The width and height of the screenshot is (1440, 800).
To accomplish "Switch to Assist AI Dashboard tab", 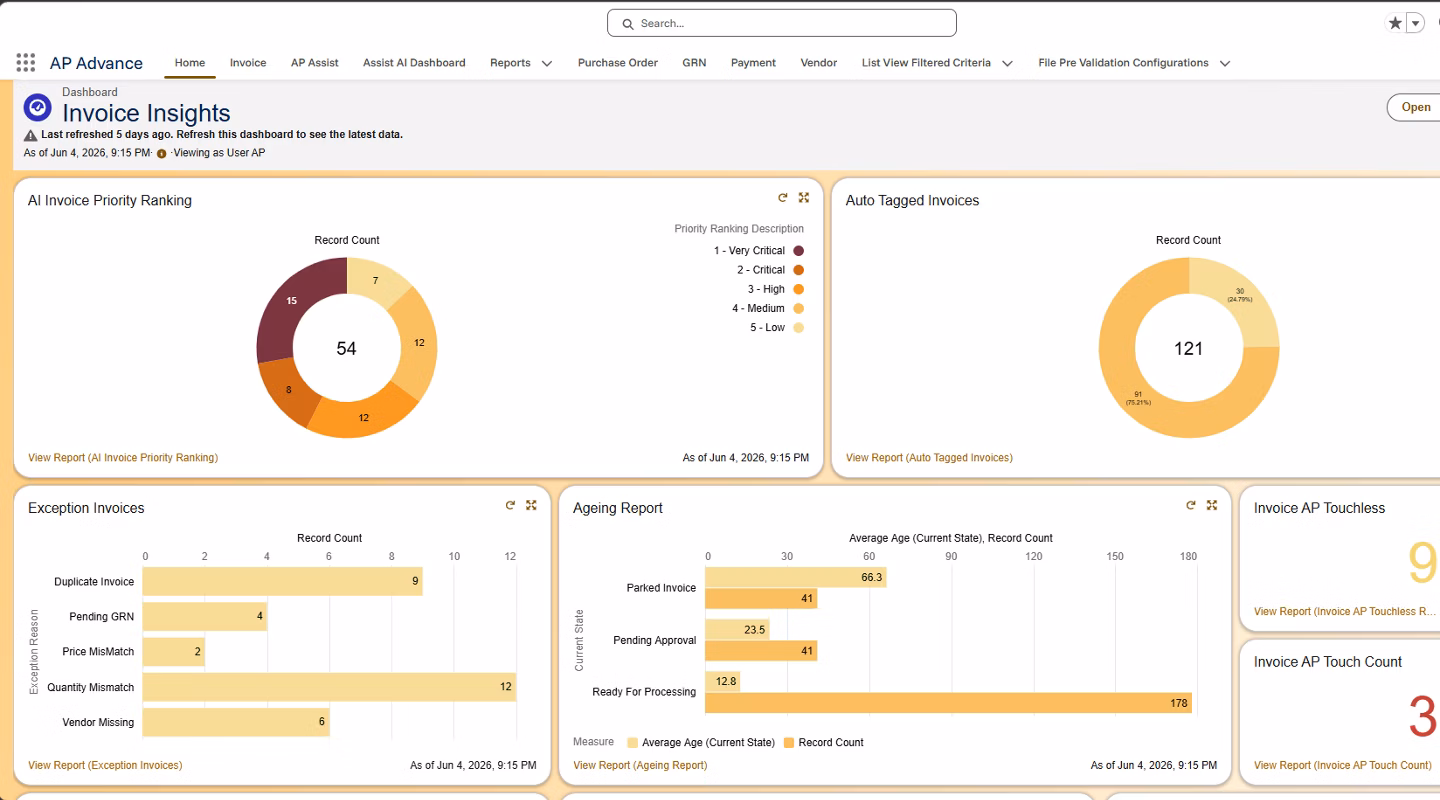I will (x=414, y=62).
